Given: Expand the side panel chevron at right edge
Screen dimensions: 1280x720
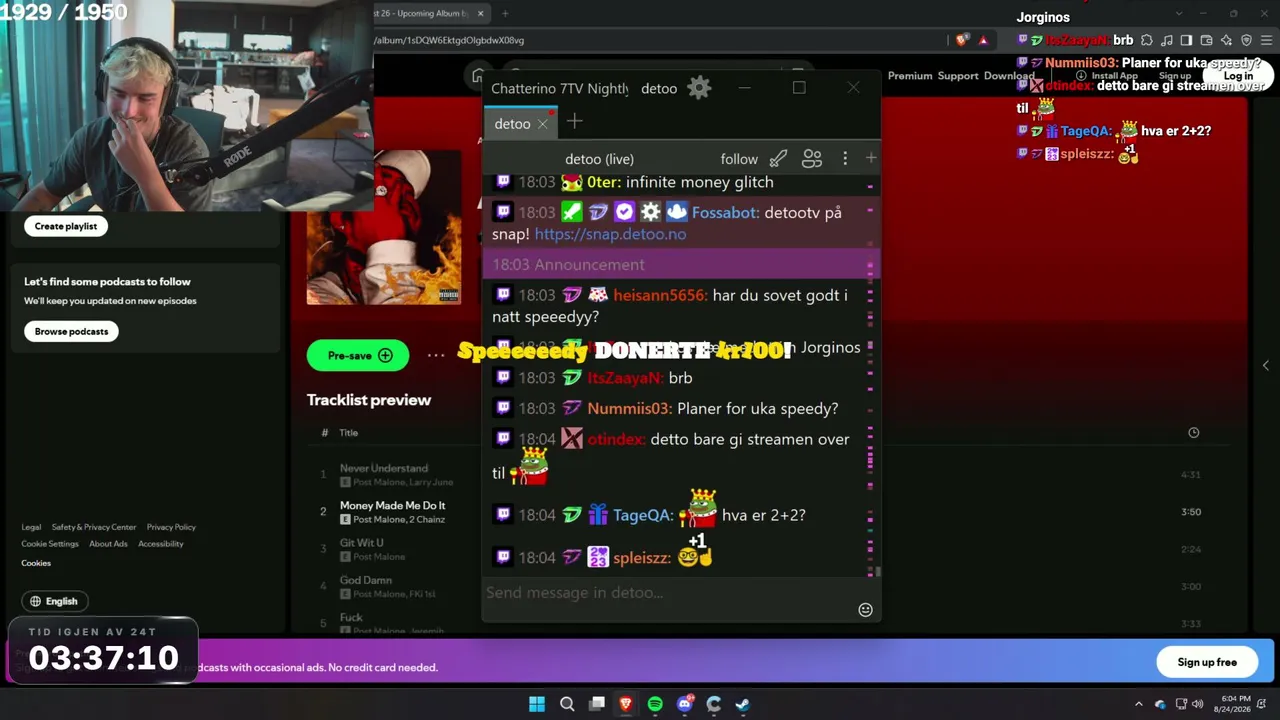Looking at the screenshot, I should click(1265, 366).
